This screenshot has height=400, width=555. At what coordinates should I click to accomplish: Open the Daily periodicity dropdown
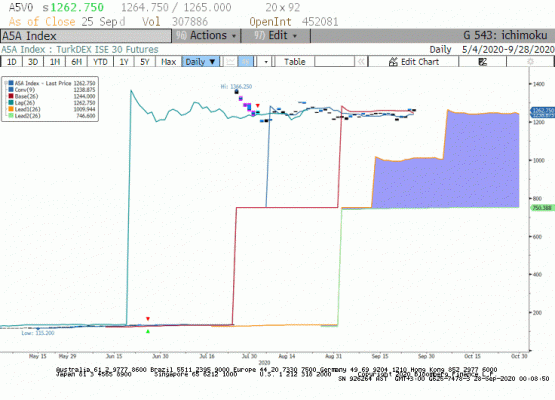tap(200, 62)
